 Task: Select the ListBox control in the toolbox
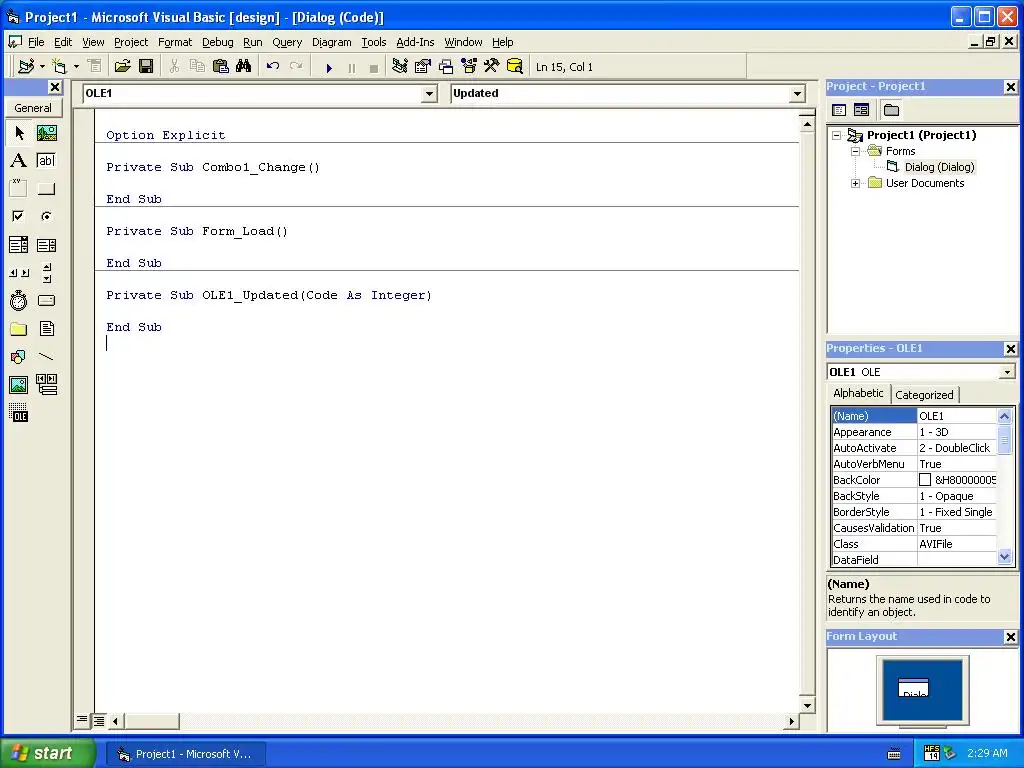(46, 245)
